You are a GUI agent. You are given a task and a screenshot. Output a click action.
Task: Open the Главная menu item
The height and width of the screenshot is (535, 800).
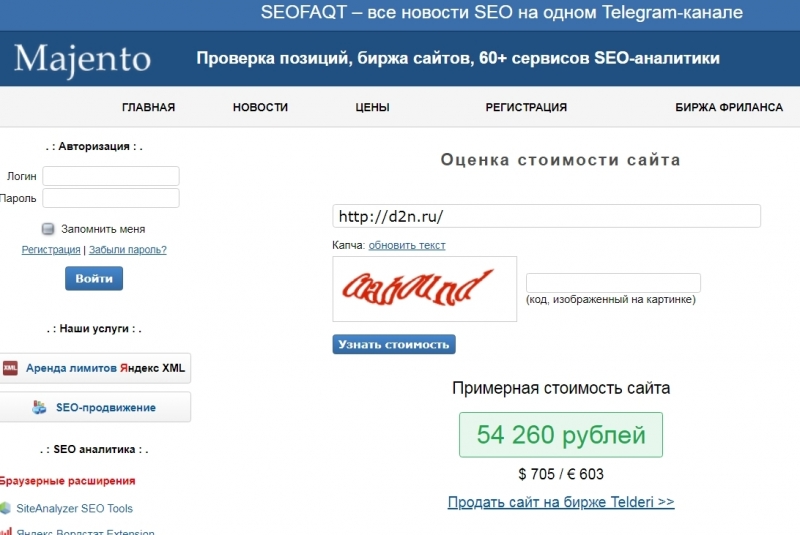click(x=148, y=108)
